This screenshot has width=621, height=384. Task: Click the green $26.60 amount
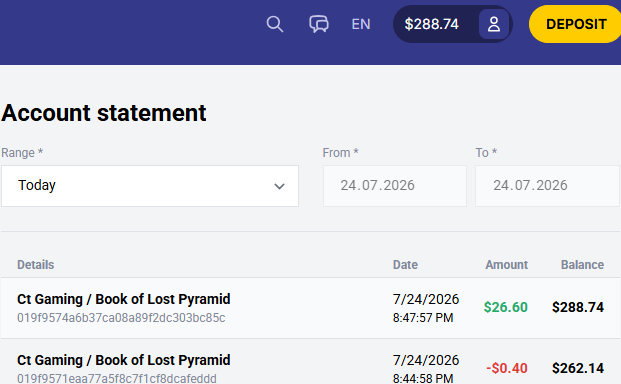(506, 307)
